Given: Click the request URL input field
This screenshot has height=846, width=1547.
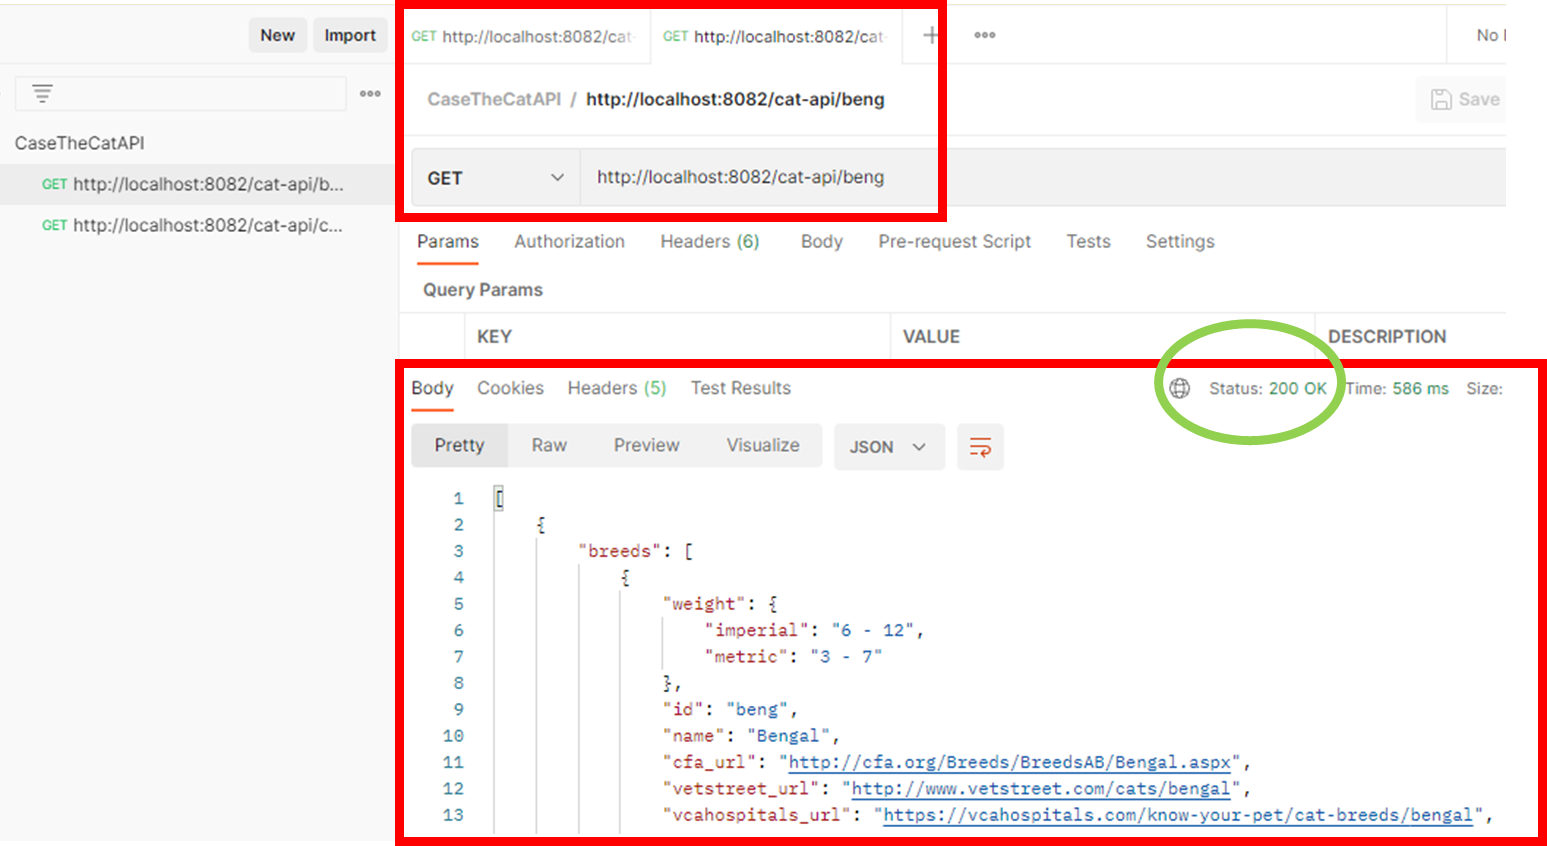Looking at the screenshot, I should (1043, 178).
